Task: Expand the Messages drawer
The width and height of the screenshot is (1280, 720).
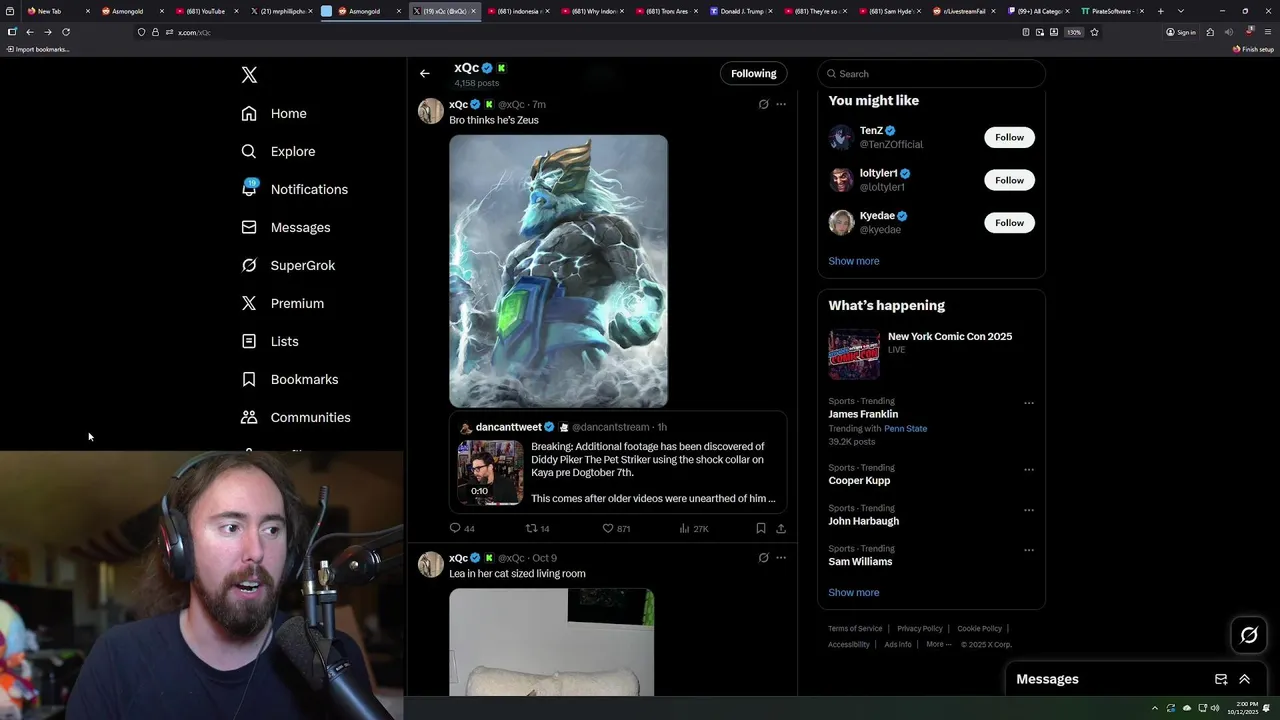Action: point(1245,679)
